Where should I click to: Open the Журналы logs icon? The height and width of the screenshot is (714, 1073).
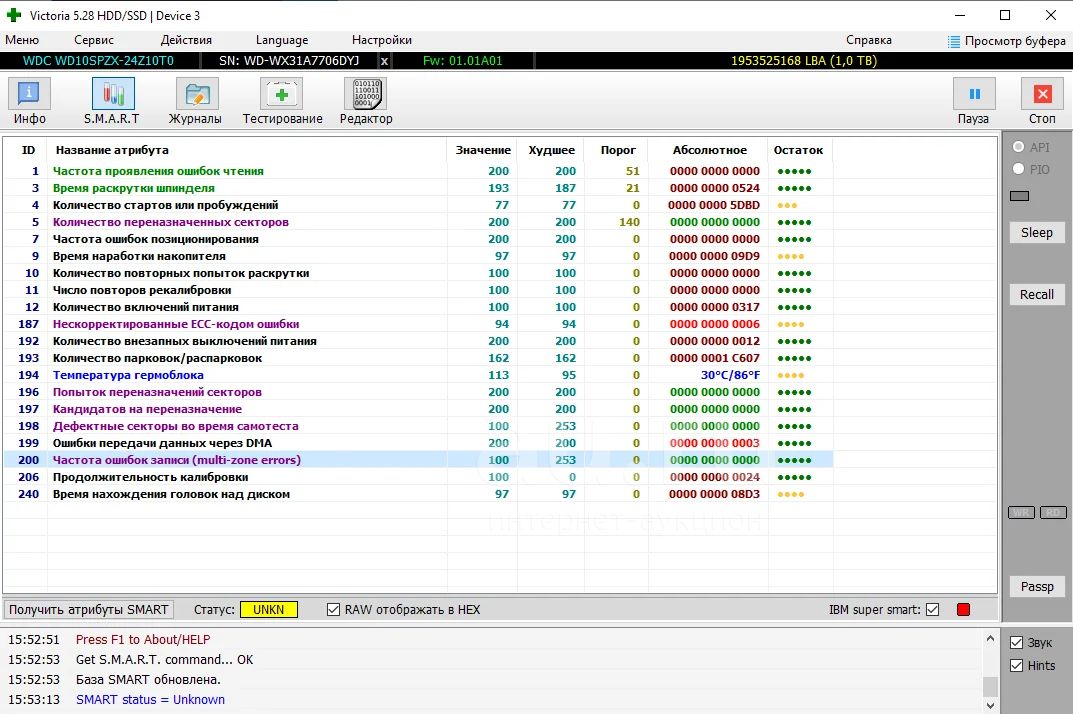pyautogui.click(x=197, y=94)
